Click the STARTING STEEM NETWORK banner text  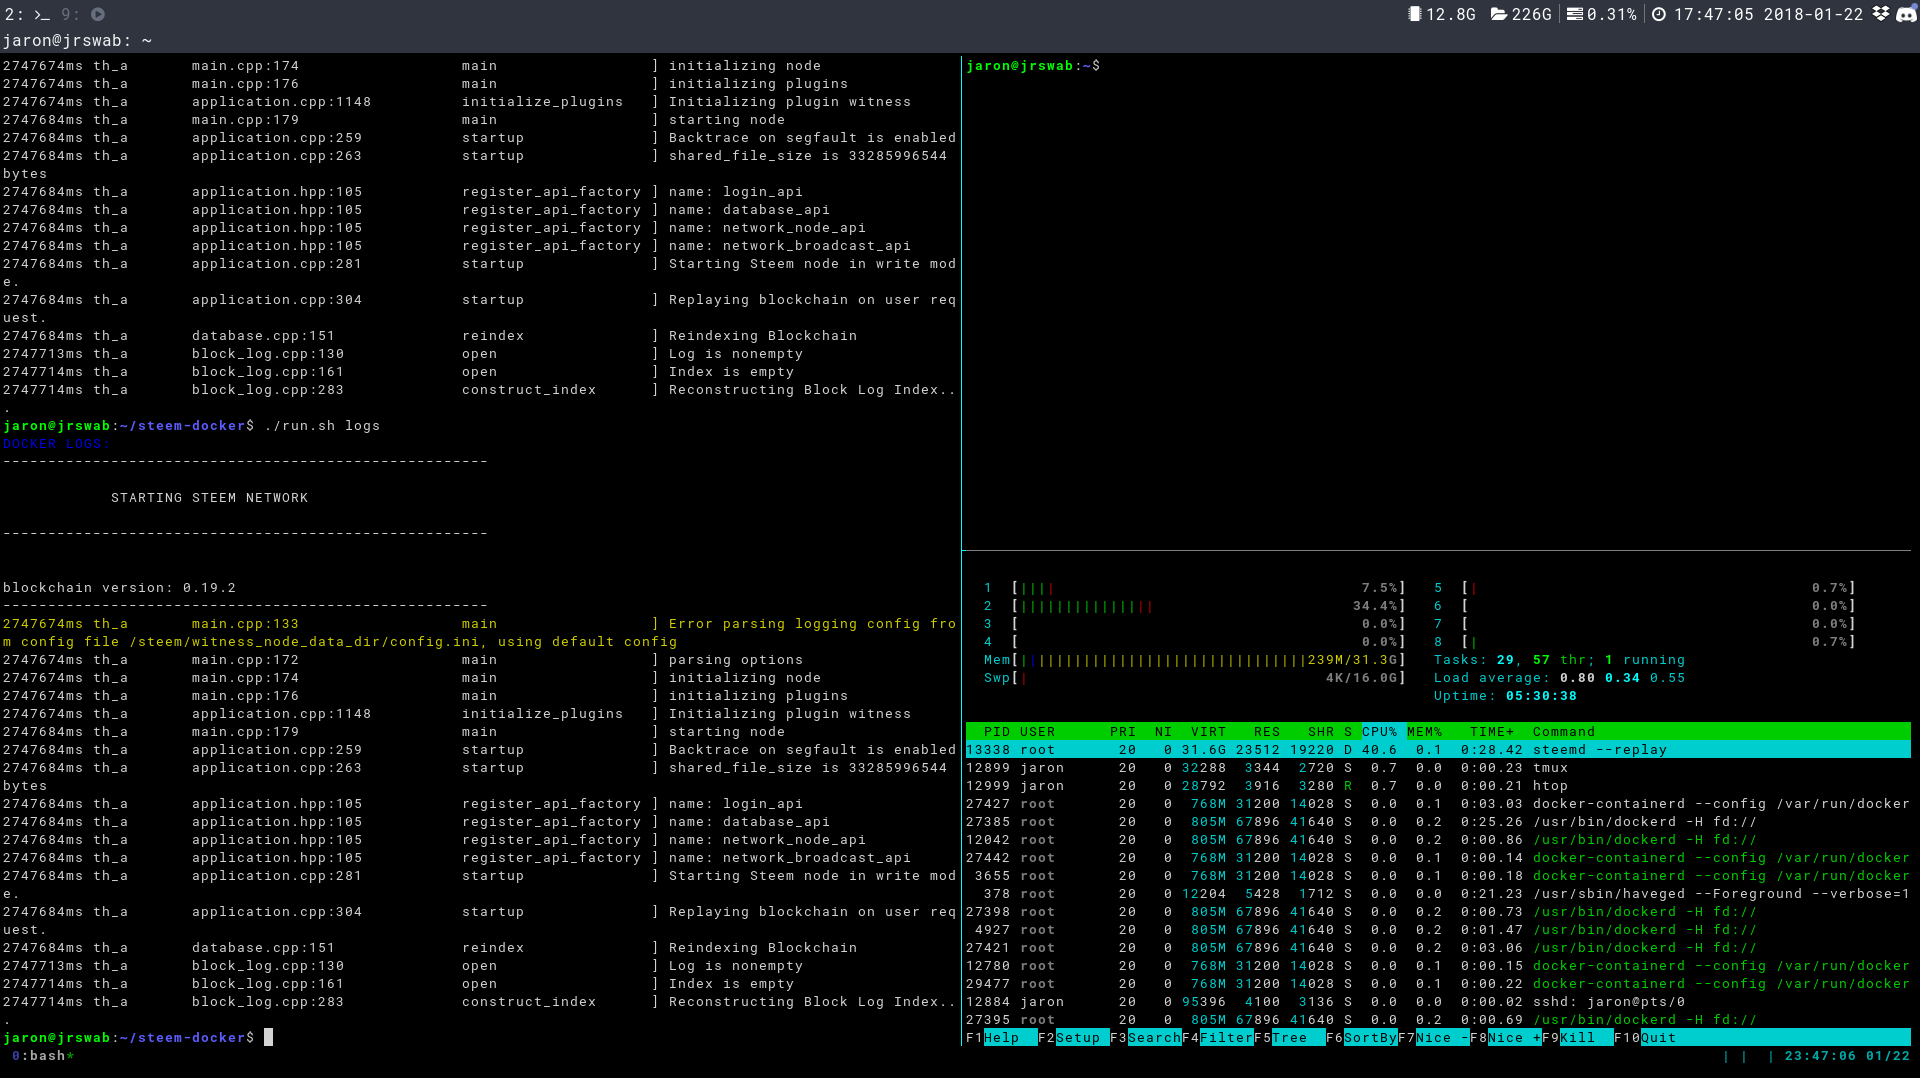209,498
